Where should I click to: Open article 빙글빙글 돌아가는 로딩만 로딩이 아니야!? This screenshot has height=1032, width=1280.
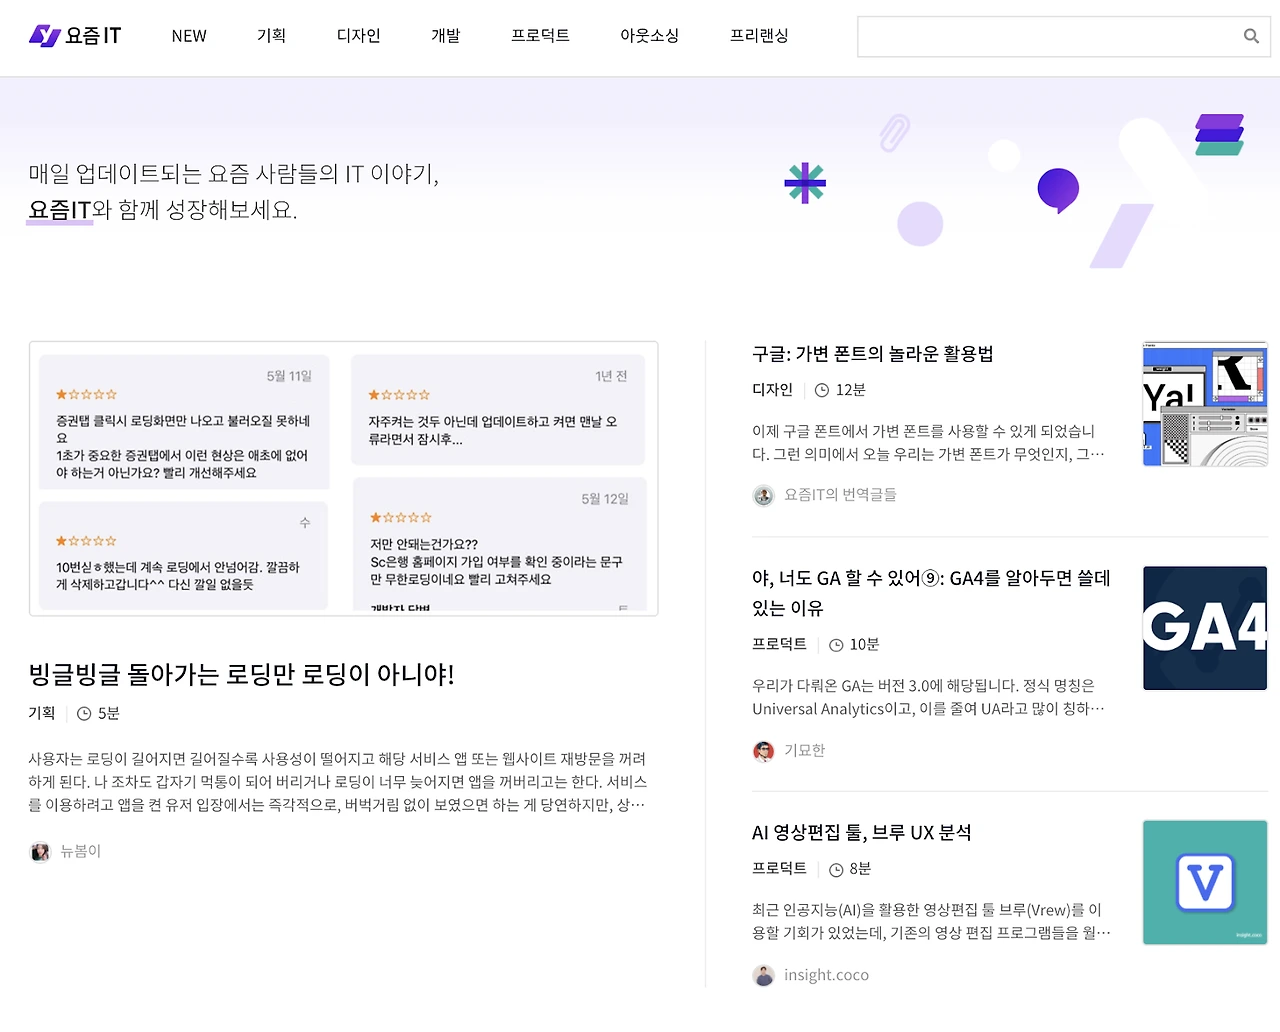(241, 675)
